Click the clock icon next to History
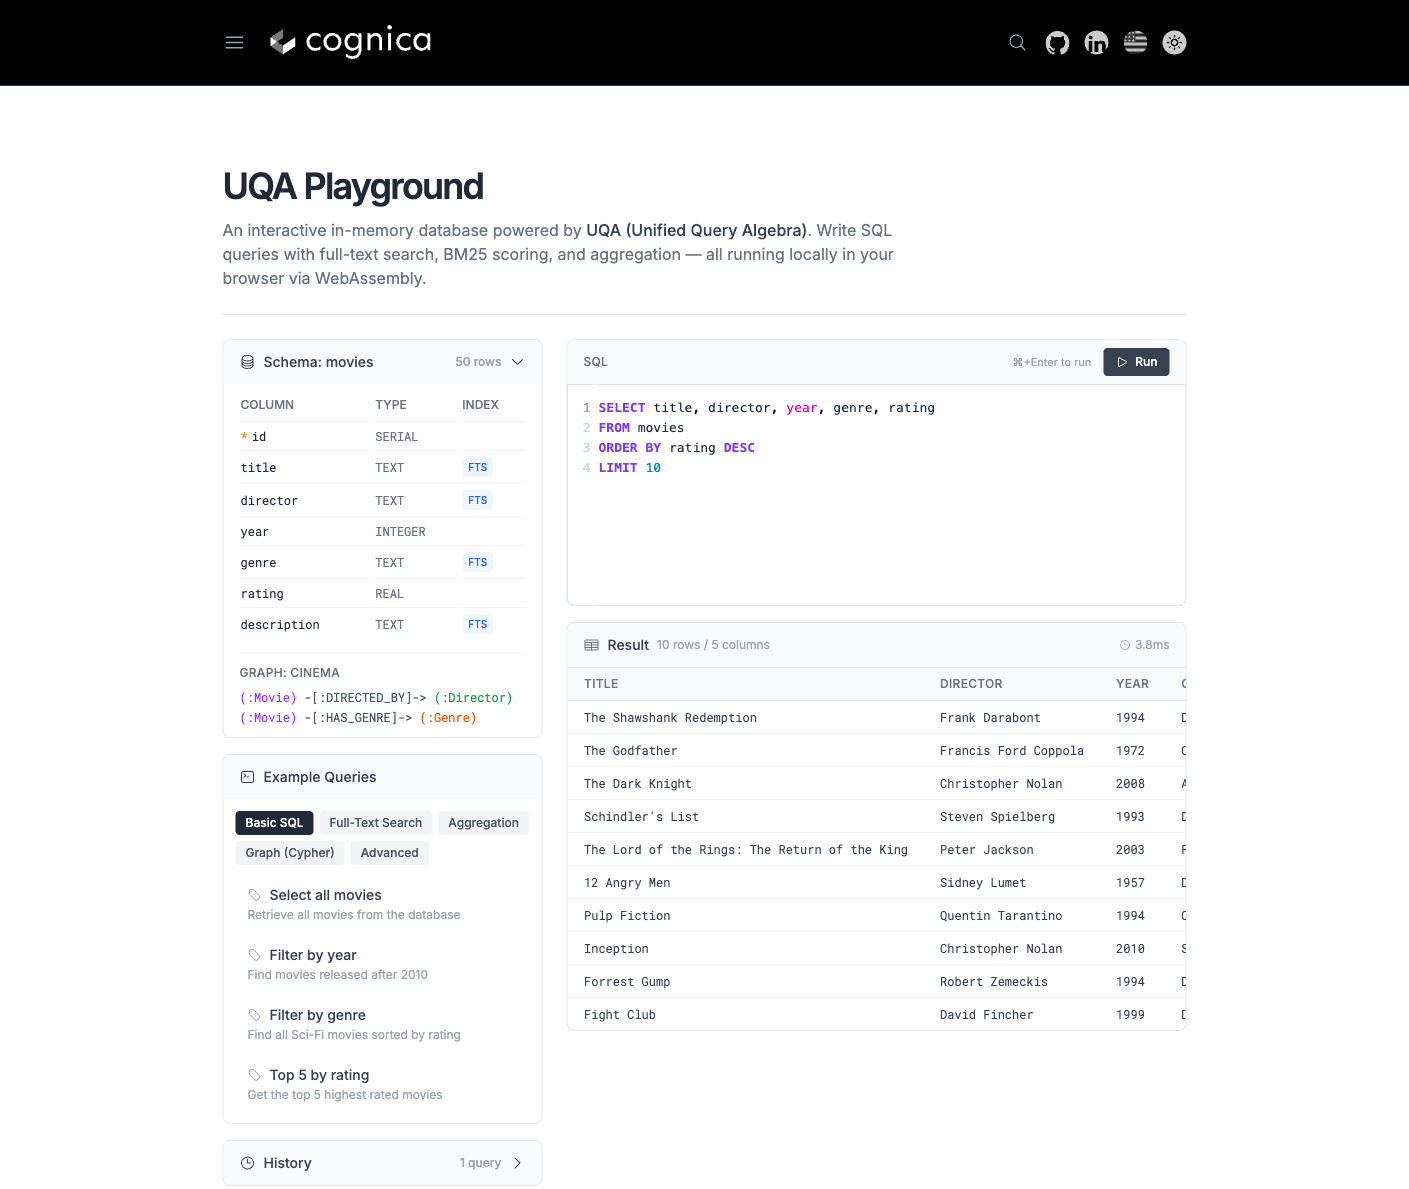 [x=247, y=1163]
